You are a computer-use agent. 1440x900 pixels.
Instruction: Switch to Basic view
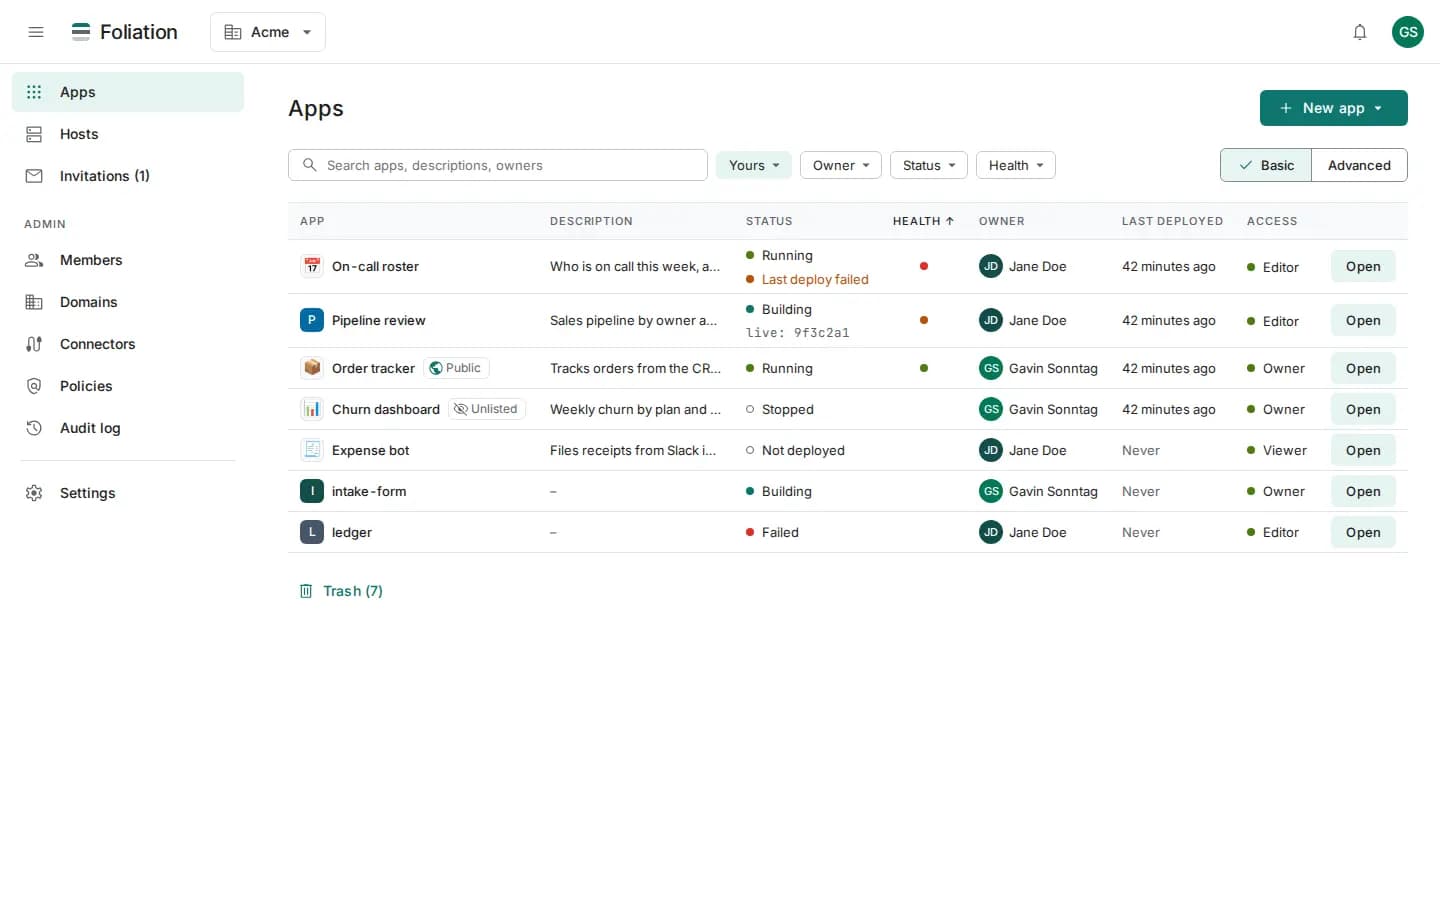[x=1266, y=165]
